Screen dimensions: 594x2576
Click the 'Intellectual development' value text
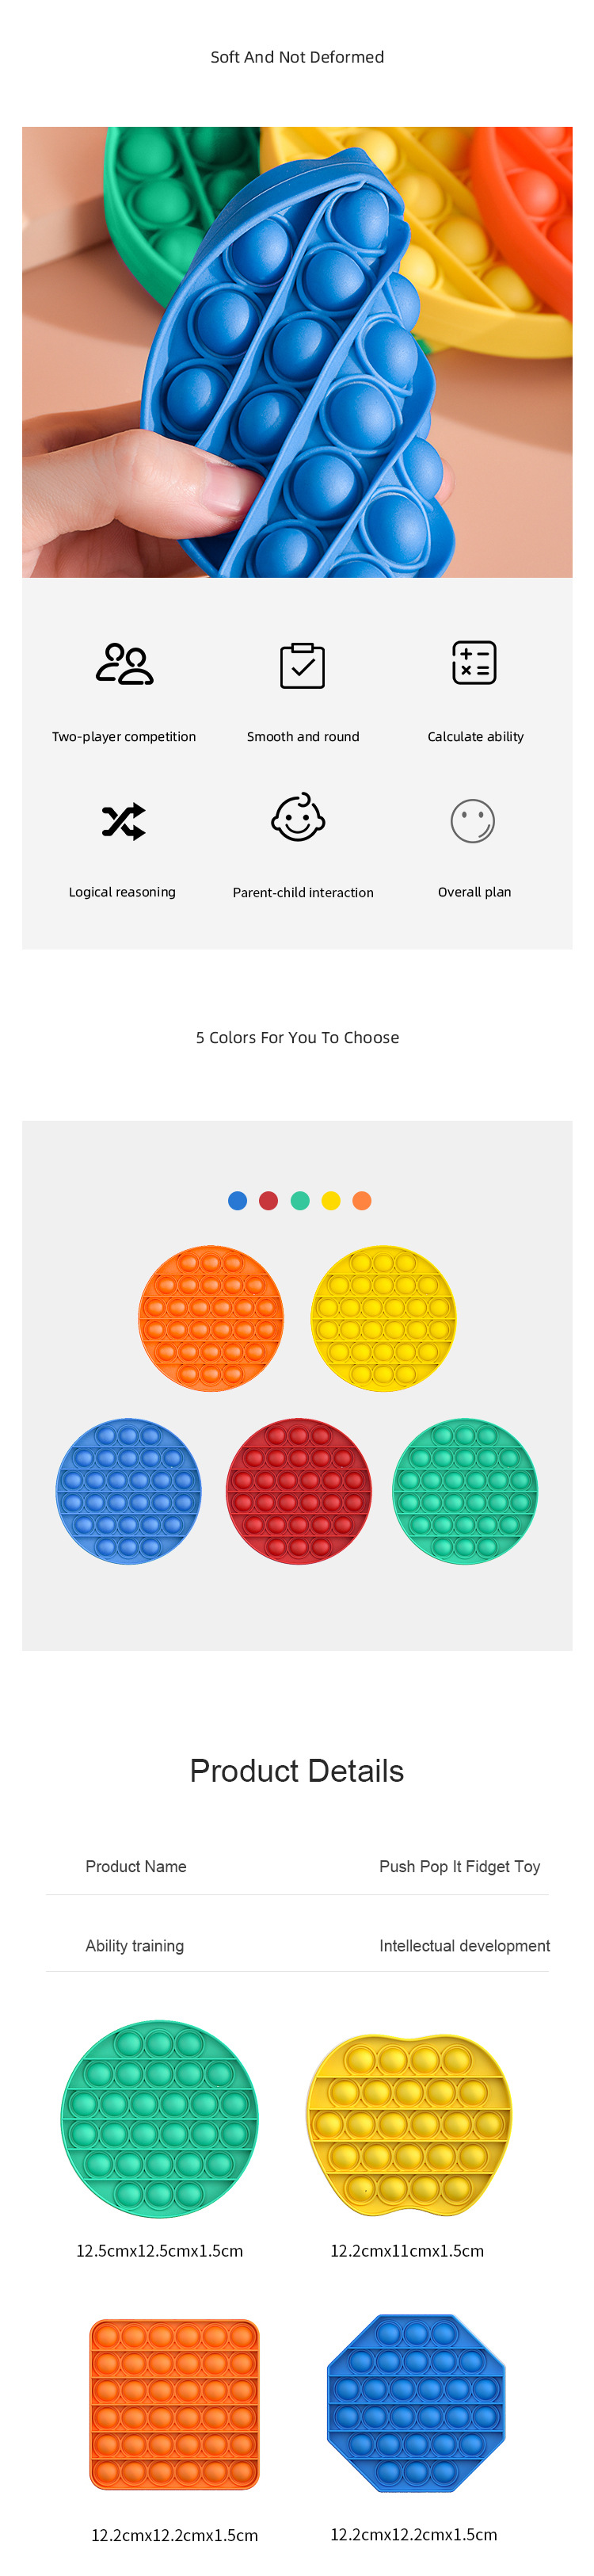pyautogui.click(x=464, y=1945)
